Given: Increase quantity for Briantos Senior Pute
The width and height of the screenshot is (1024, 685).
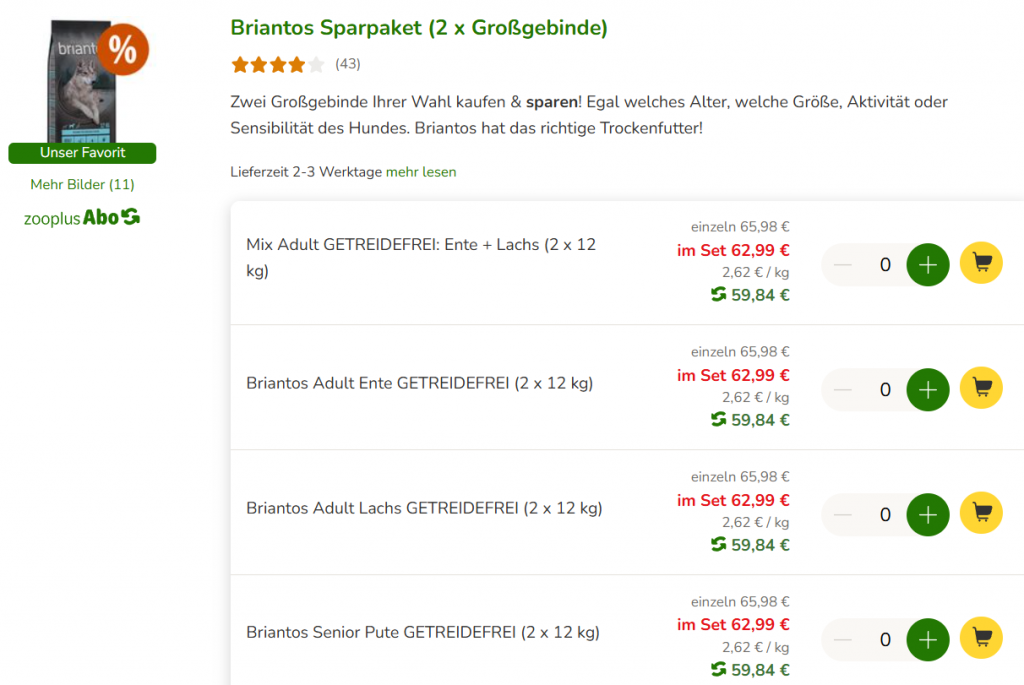Looking at the screenshot, I should [928, 640].
